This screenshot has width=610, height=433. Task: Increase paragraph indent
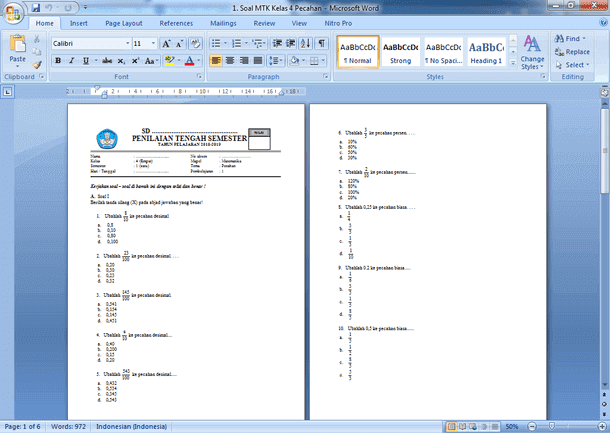pyautogui.click(x=291, y=44)
